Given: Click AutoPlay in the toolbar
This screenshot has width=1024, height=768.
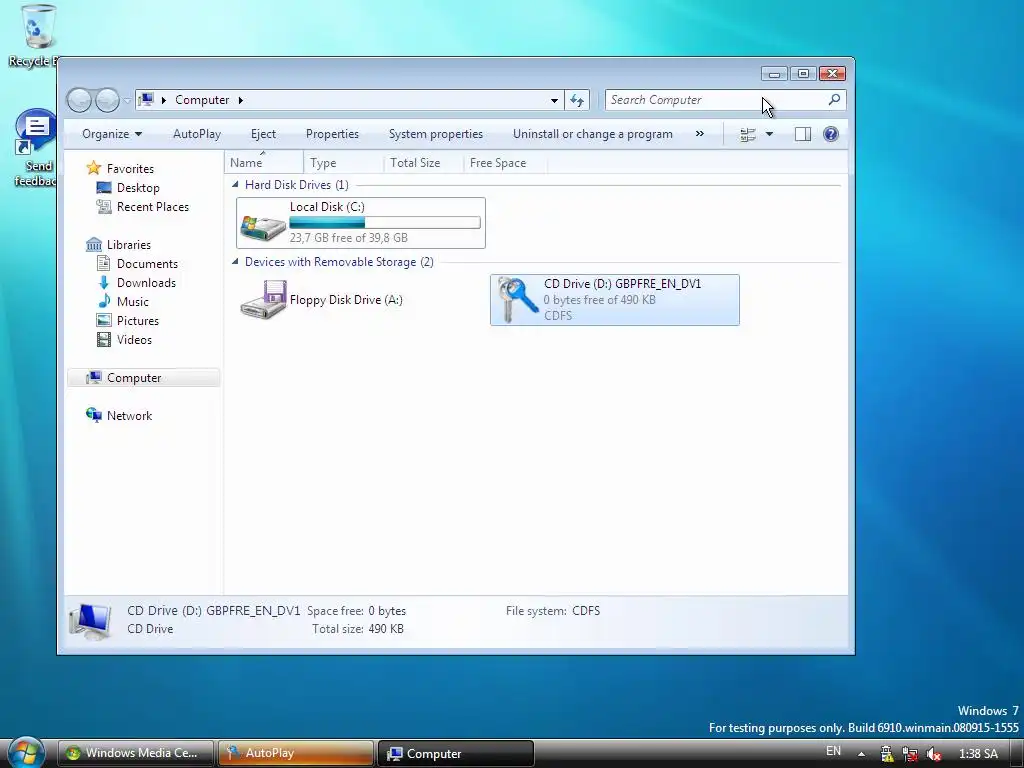Looking at the screenshot, I should [x=197, y=134].
